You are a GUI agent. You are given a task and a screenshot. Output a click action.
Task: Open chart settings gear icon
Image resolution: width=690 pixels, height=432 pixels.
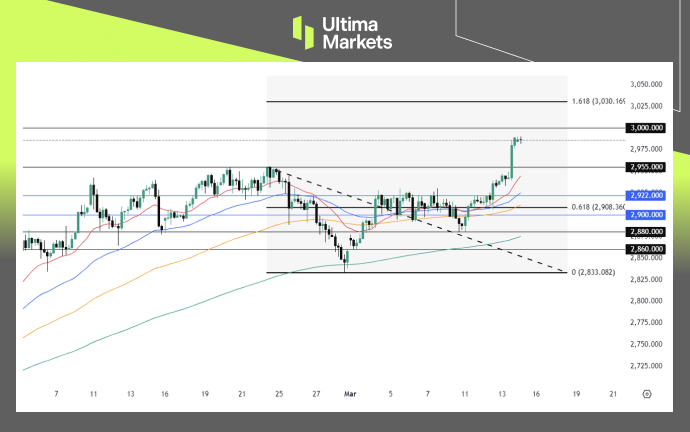(x=648, y=394)
